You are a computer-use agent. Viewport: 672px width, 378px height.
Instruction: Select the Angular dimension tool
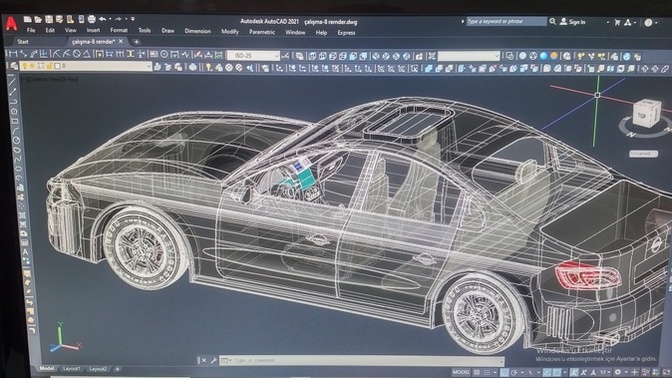tap(87, 54)
